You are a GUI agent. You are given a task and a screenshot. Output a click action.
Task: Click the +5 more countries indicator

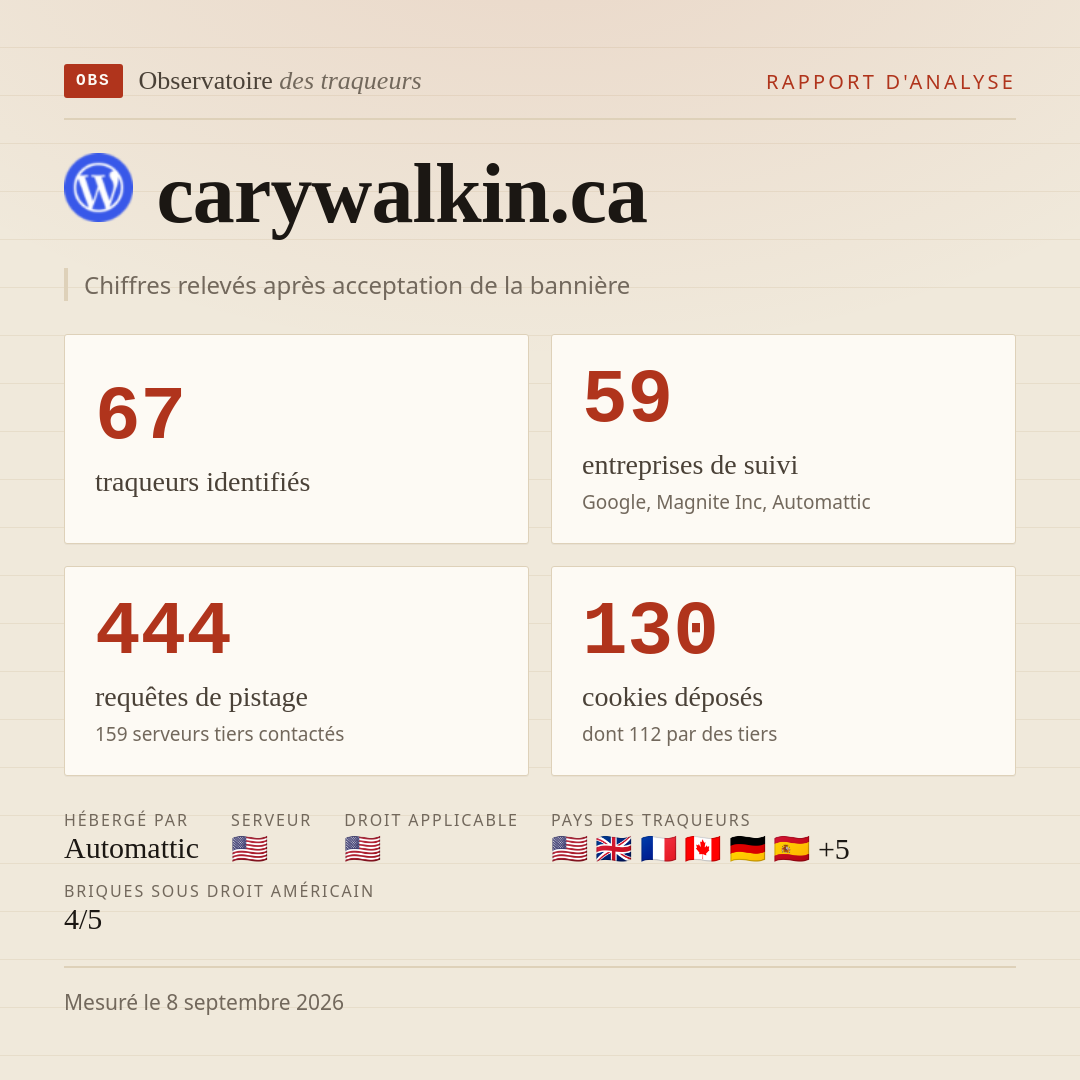(x=833, y=849)
